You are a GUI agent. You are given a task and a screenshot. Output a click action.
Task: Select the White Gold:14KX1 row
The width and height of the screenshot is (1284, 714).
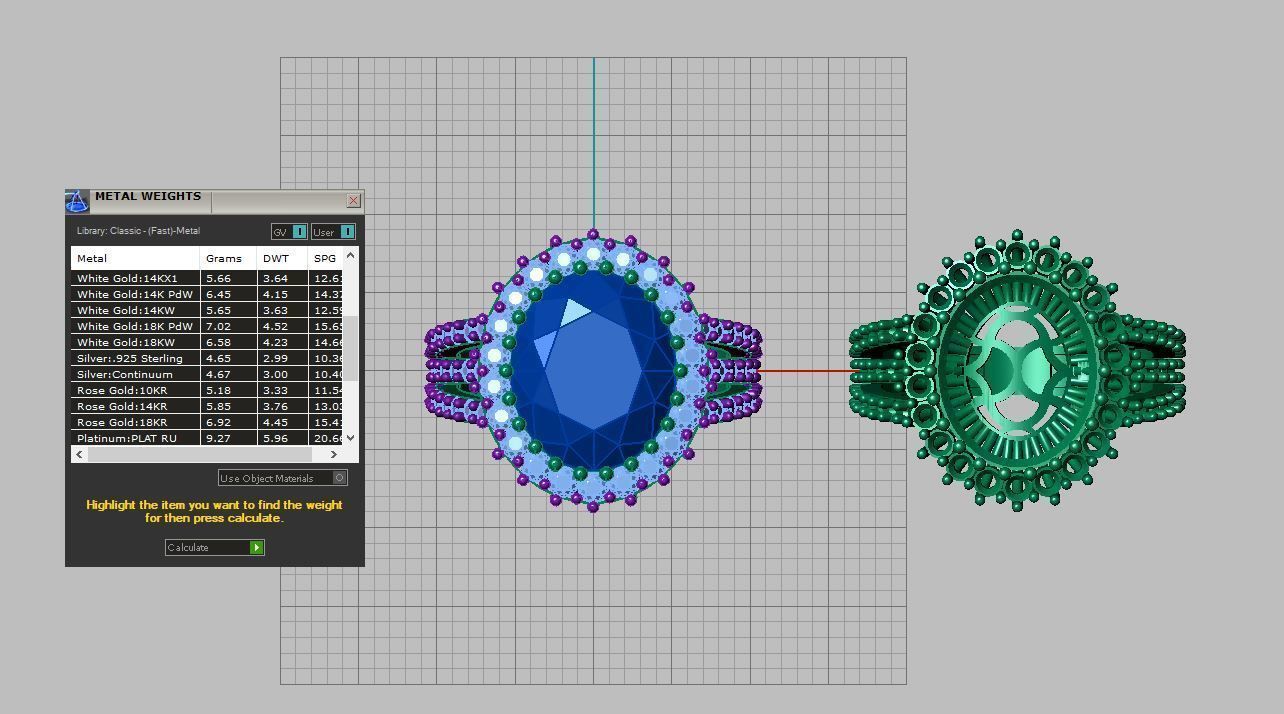207,278
